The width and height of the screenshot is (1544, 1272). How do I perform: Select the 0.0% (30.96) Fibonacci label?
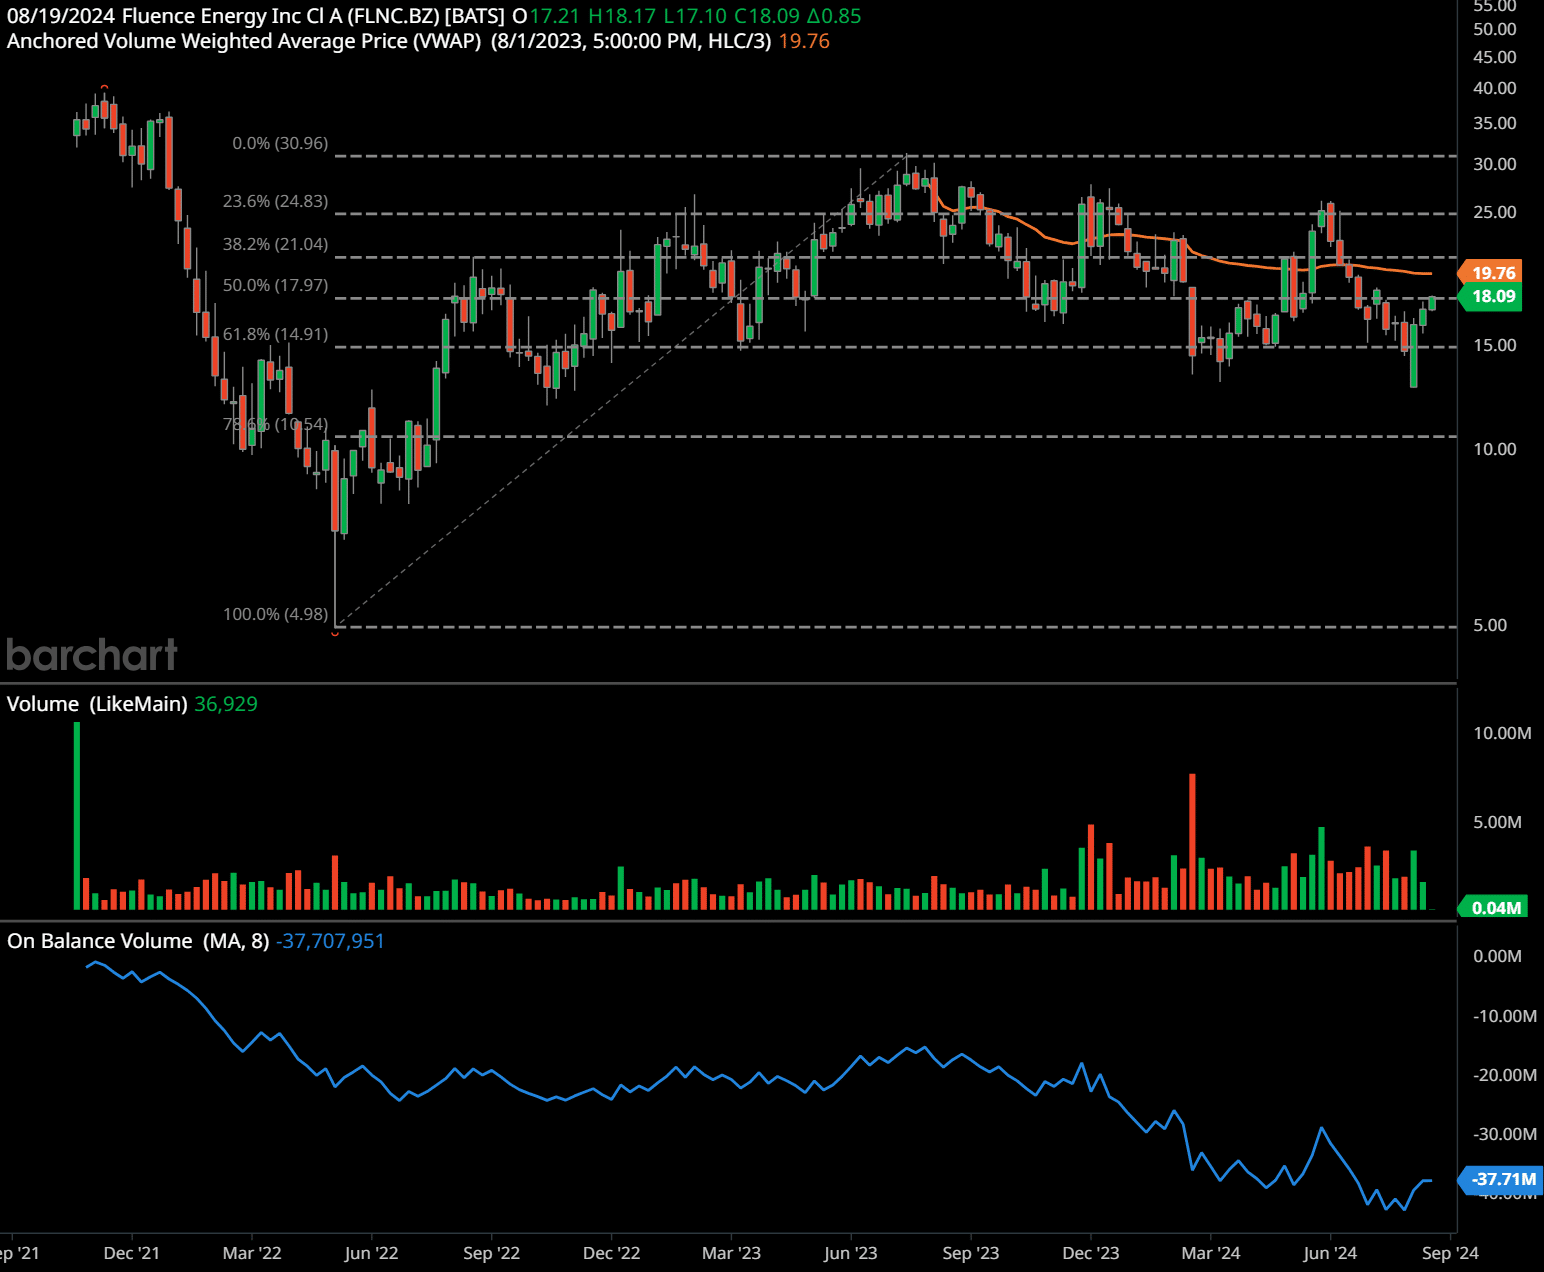point(280,143)
